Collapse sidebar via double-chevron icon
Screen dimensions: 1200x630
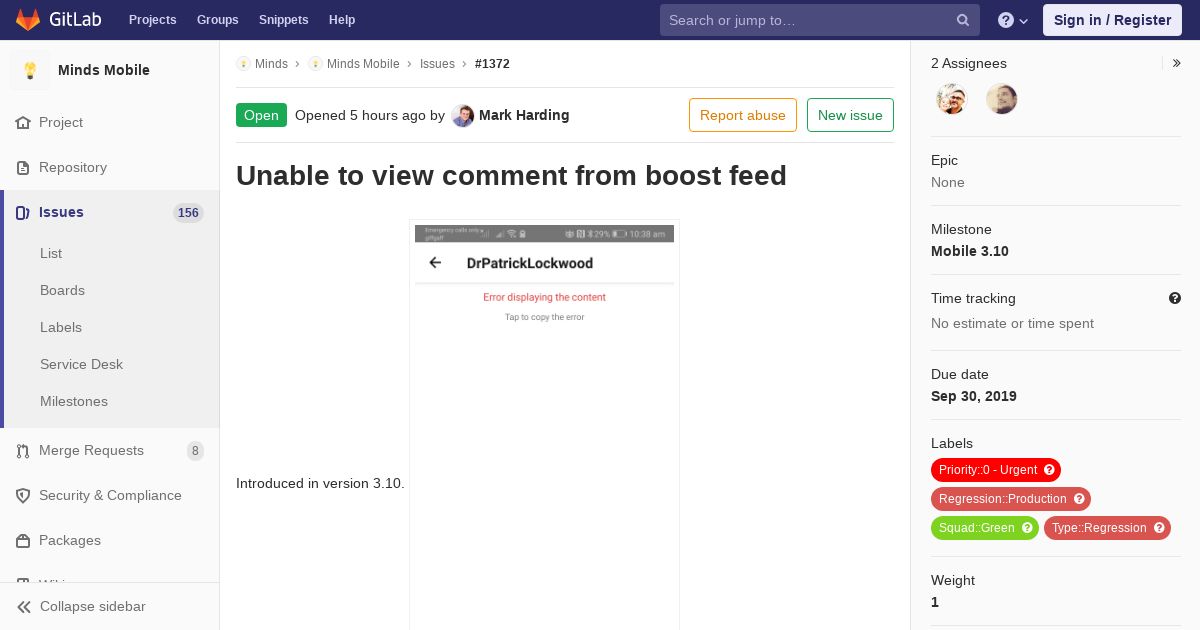24,607
